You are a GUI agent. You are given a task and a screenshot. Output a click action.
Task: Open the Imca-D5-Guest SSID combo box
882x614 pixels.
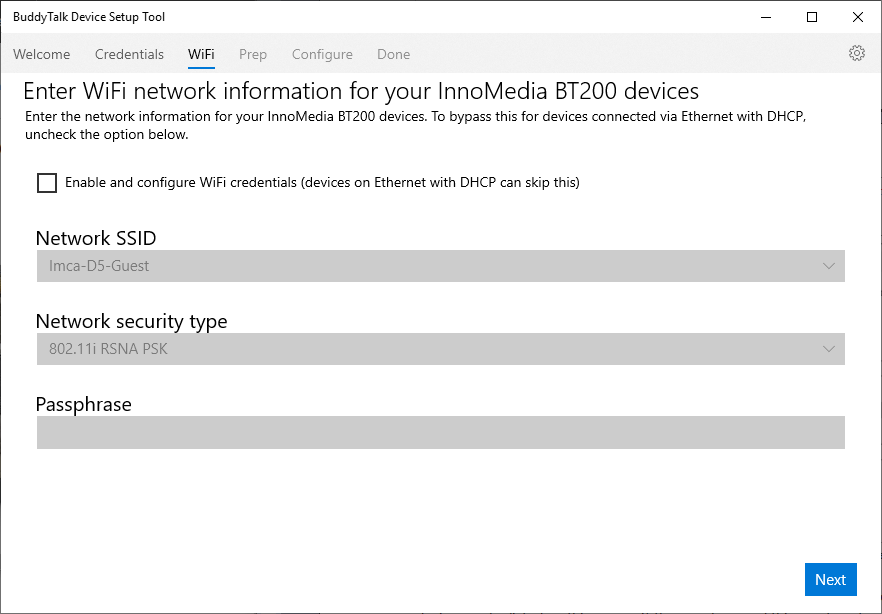point(440,266)
